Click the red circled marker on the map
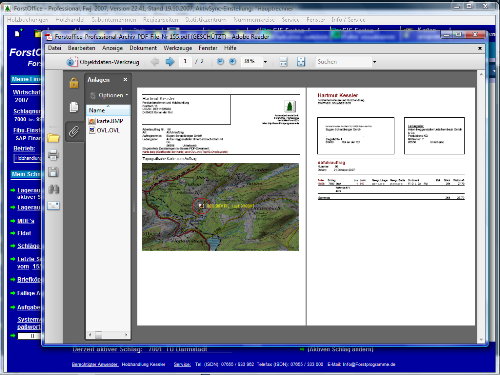Image resolution: width=500 pixels, height=375 pixels. 201,206
